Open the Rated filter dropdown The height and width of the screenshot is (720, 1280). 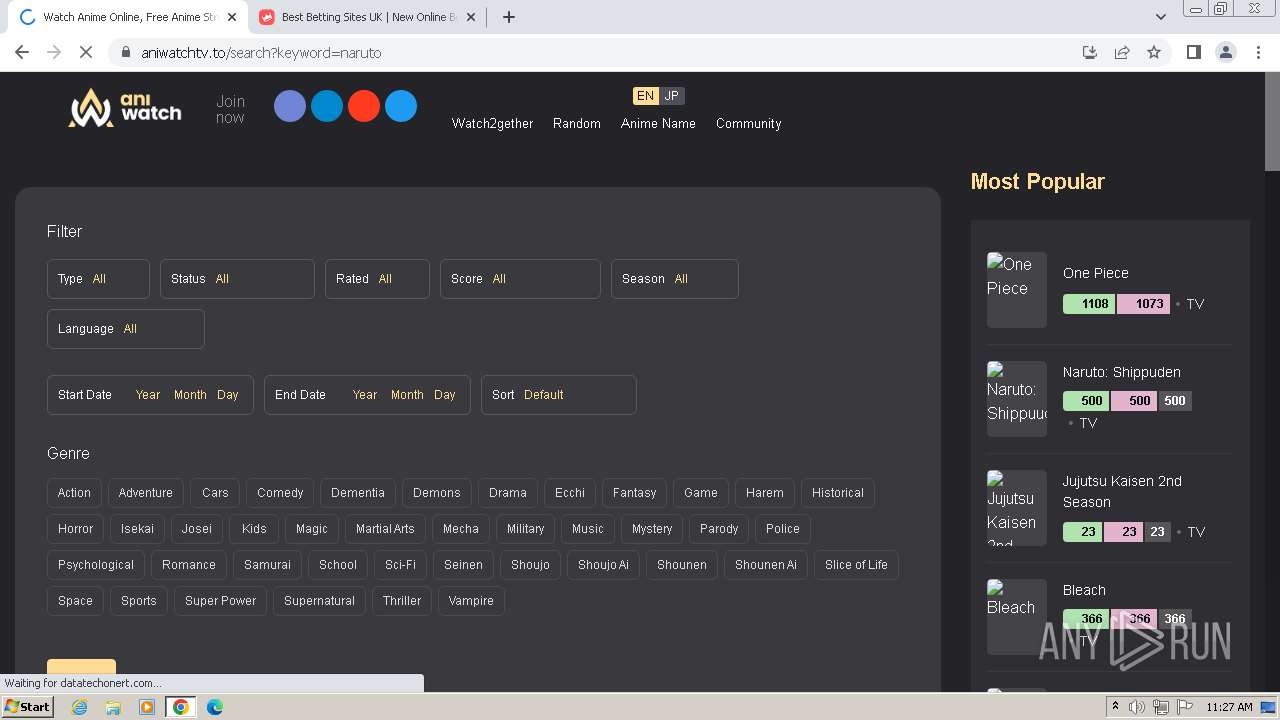pos(377,279)
